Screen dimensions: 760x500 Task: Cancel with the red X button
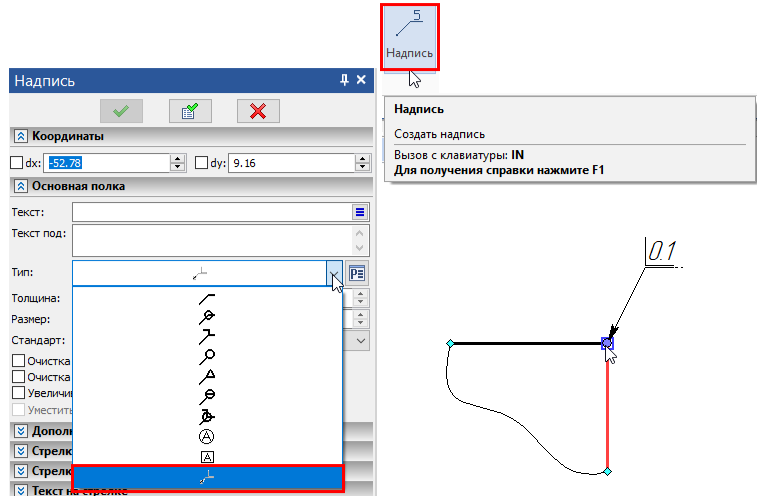click(257, 111)
